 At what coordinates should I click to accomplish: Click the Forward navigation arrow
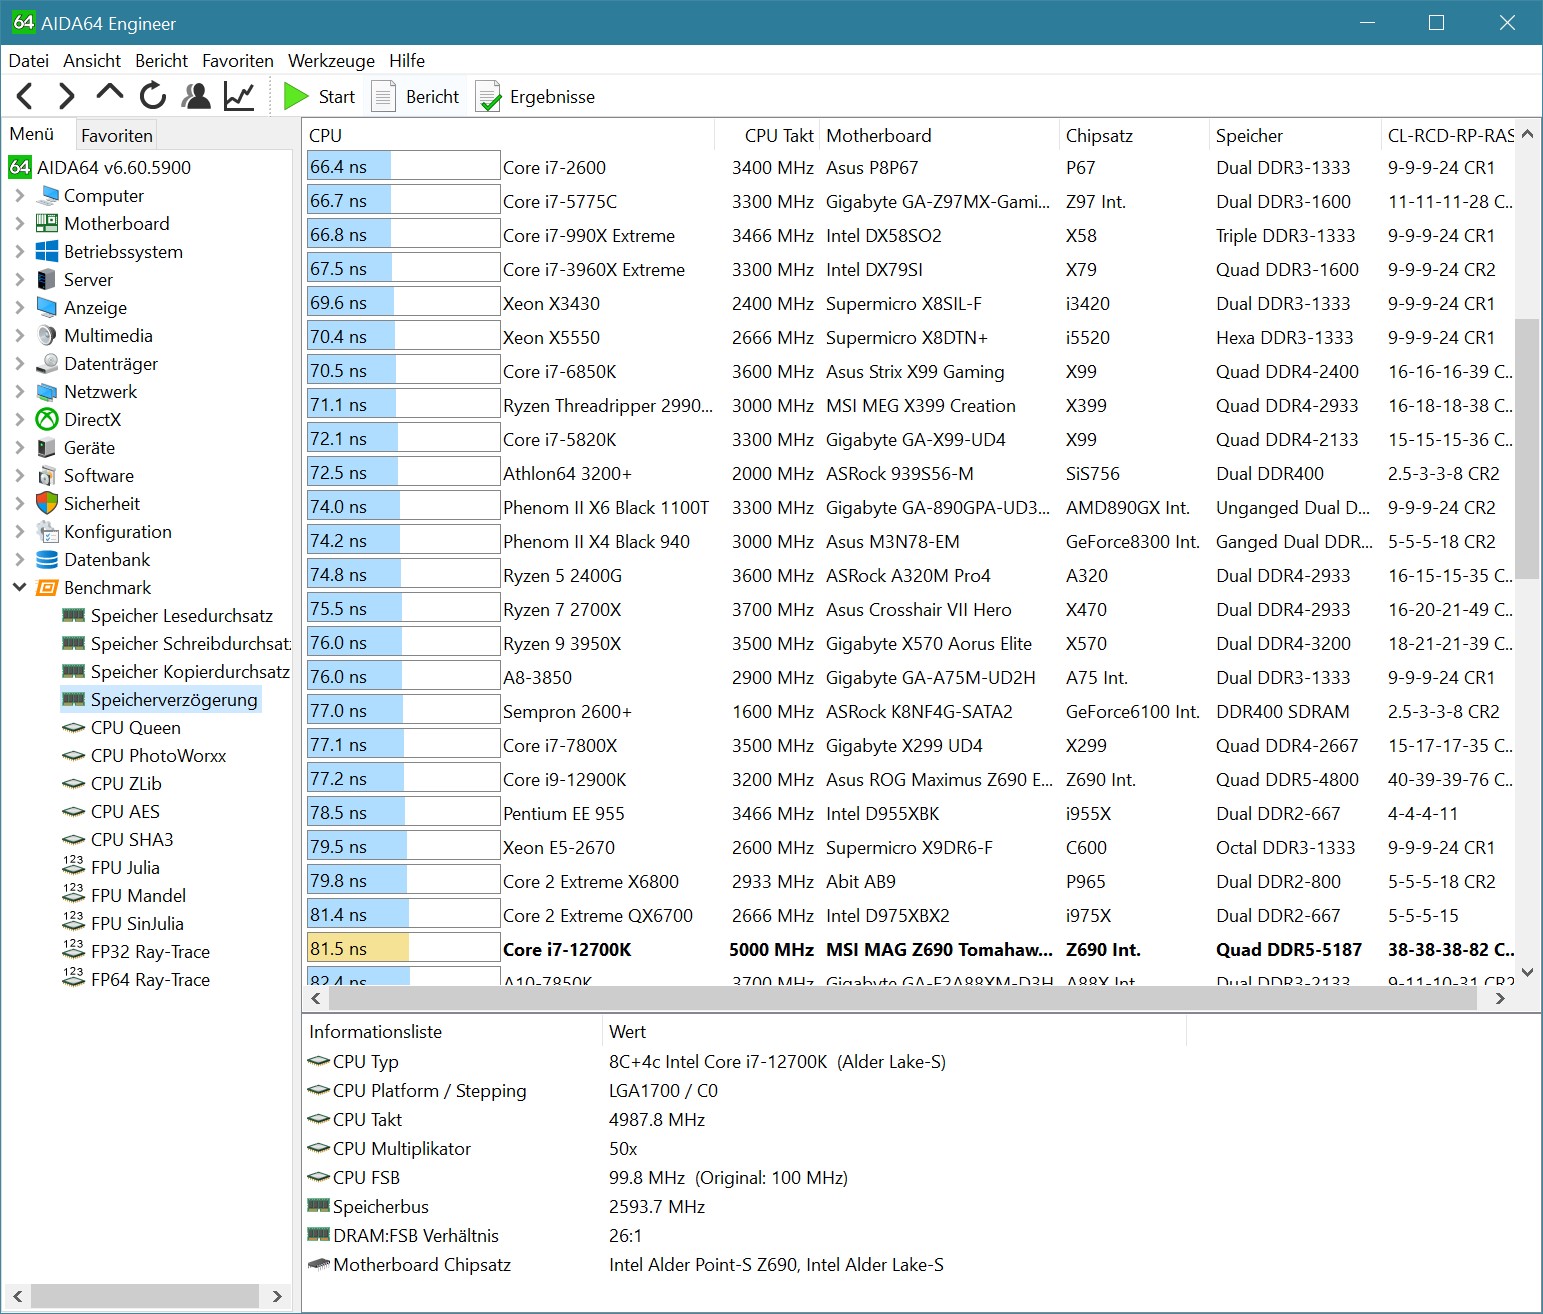66,96
